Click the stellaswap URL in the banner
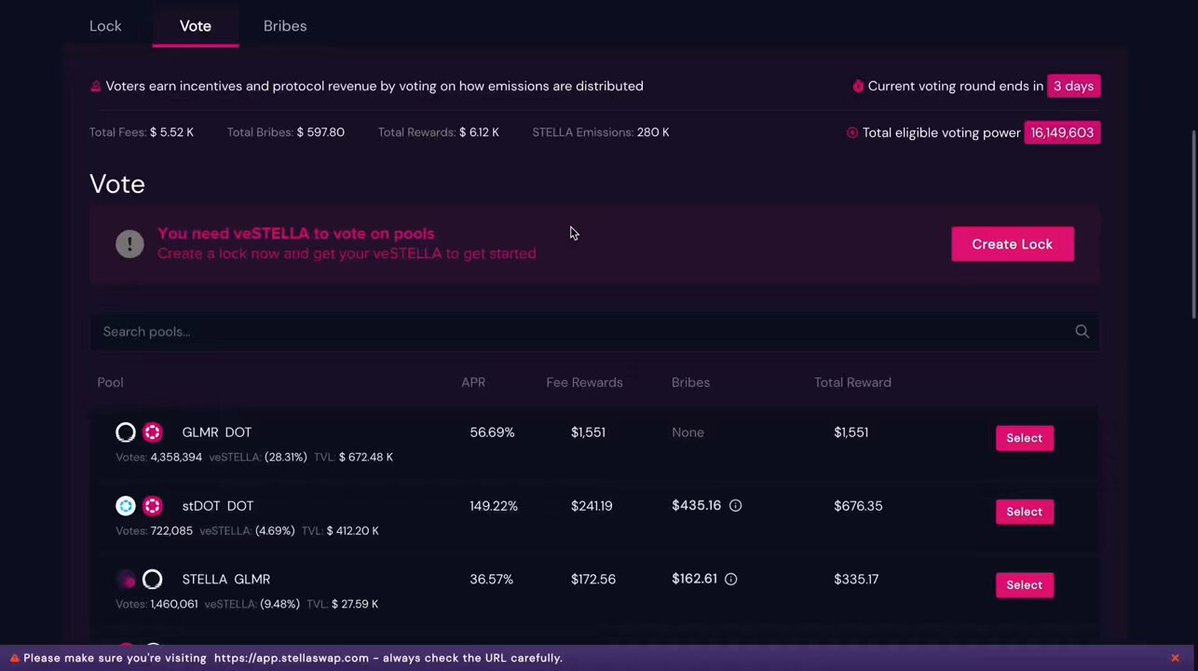1198x671 pixels. coord(291,658)
